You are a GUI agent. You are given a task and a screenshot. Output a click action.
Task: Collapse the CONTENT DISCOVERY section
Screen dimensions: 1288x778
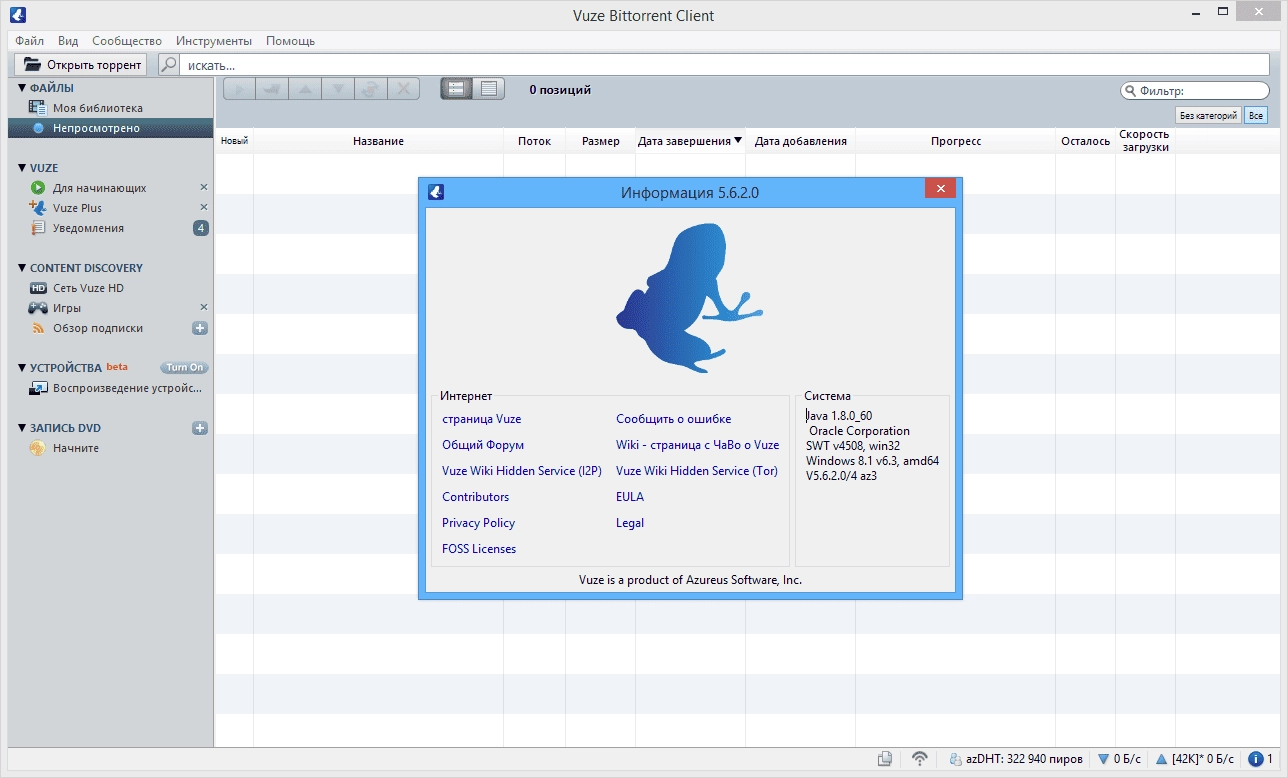click(22, 268)
